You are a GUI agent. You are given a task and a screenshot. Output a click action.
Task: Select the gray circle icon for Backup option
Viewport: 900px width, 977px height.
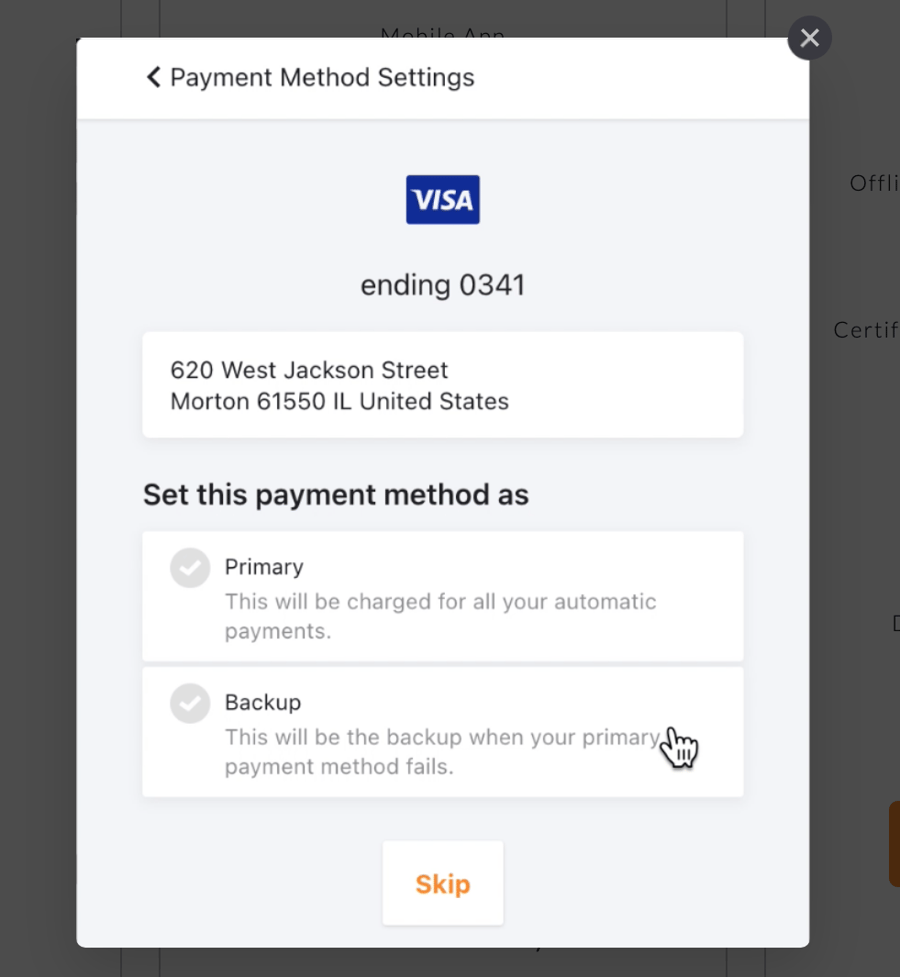[x=190, y=703]
